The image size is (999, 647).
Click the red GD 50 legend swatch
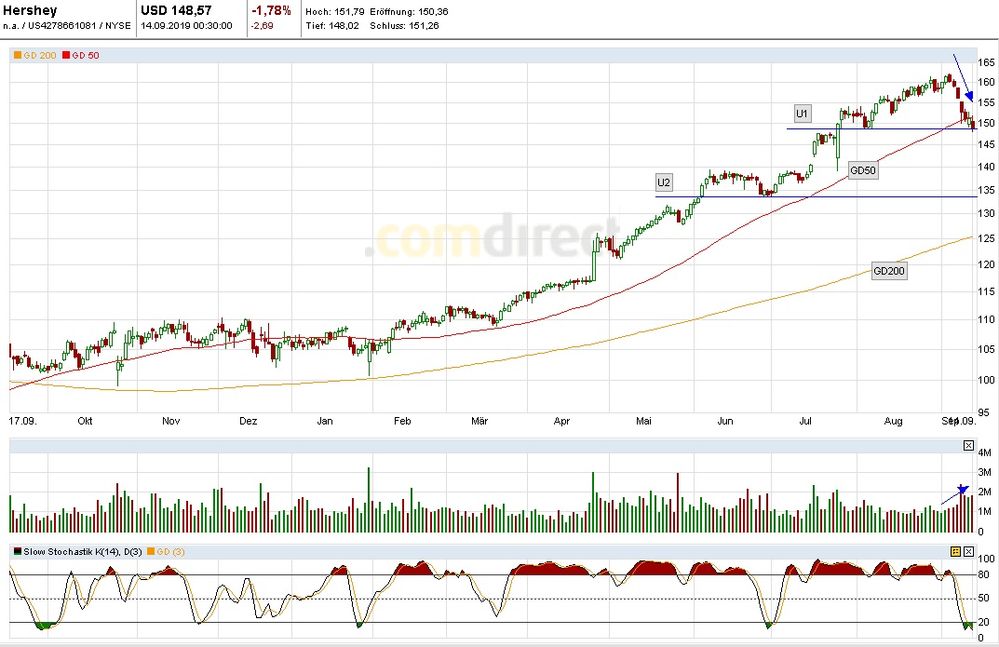[x=66, y=55]
